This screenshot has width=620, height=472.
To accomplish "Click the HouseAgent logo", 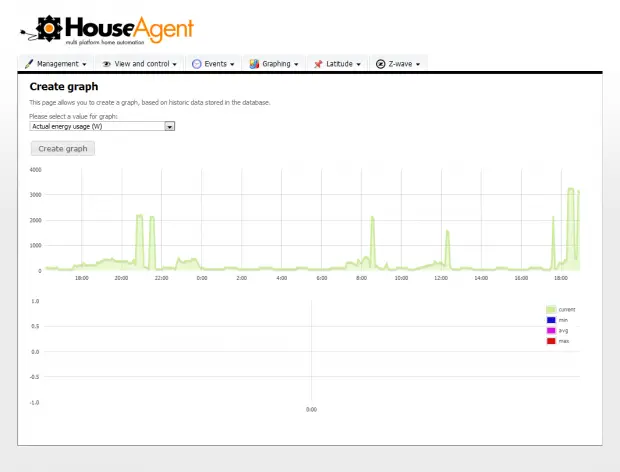I will coord(107,30).
